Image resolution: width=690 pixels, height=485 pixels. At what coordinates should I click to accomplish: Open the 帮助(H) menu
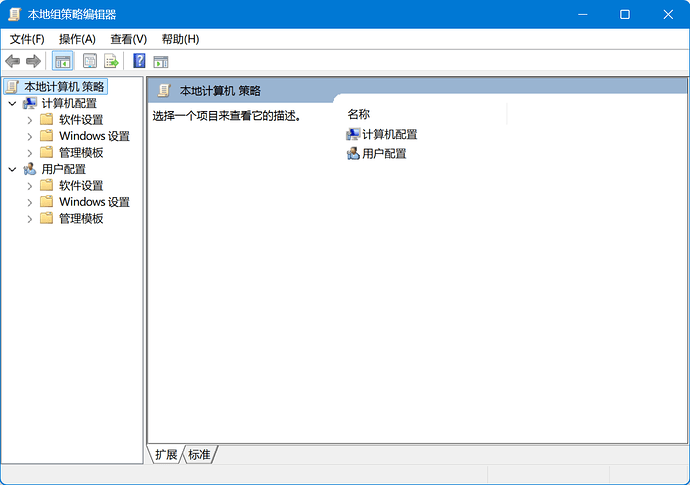point(180,40)
